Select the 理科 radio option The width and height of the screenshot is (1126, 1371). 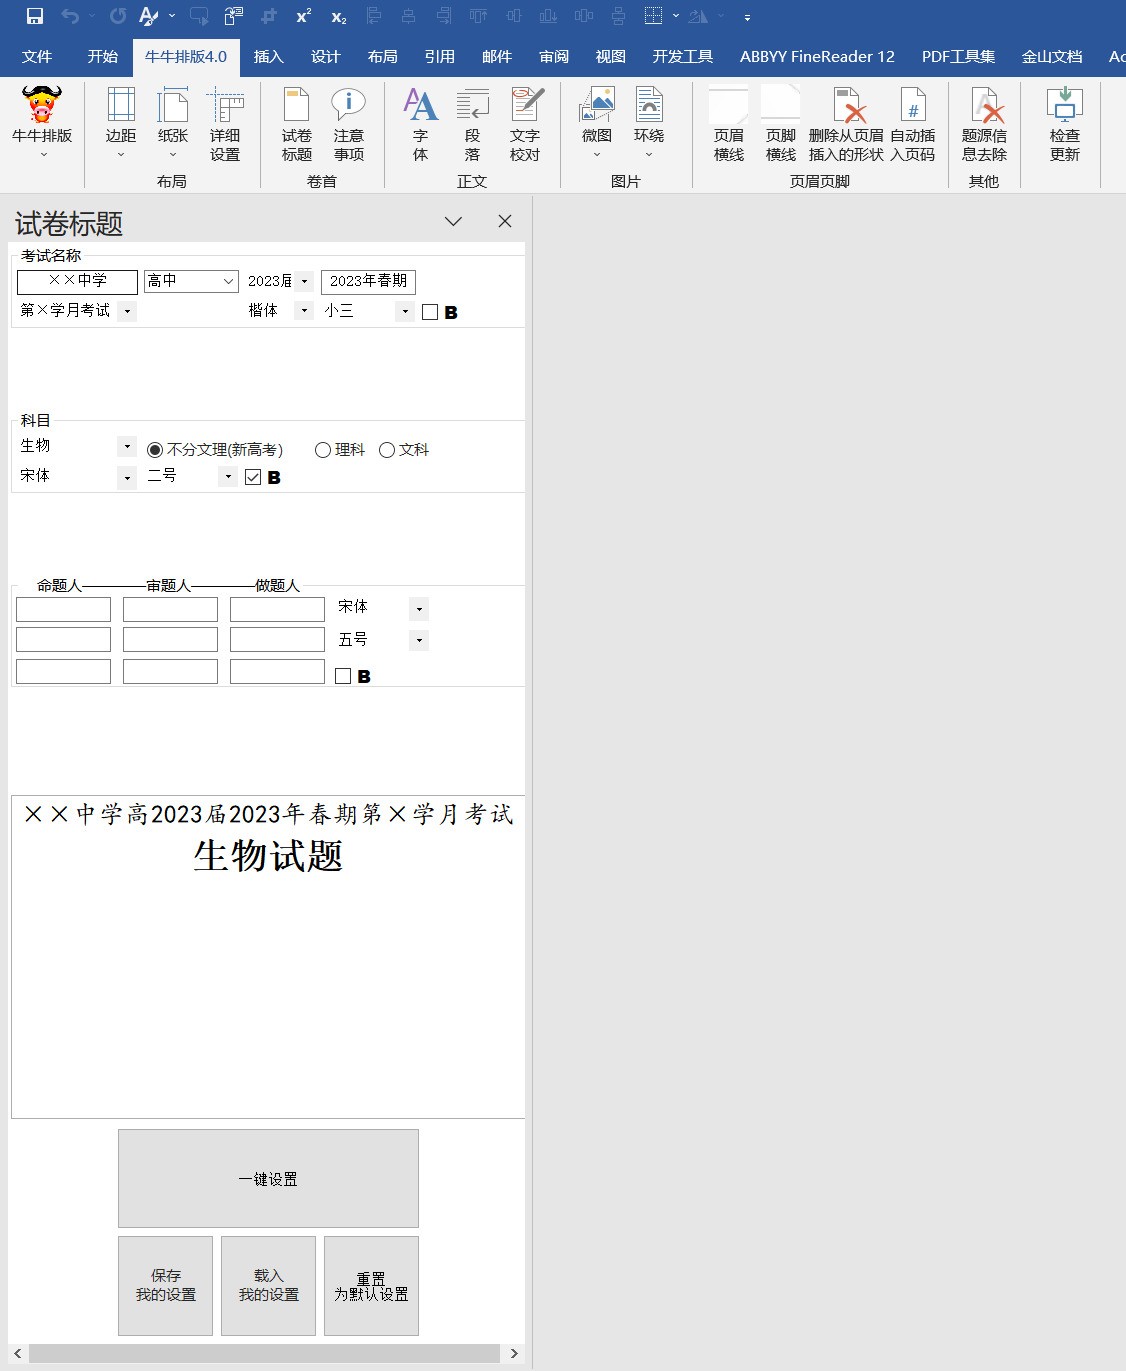(322, 450)
